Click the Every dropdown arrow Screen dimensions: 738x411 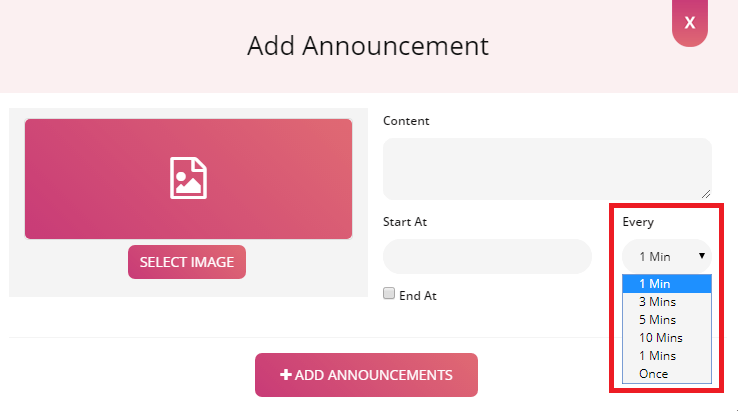coord(702,256)
